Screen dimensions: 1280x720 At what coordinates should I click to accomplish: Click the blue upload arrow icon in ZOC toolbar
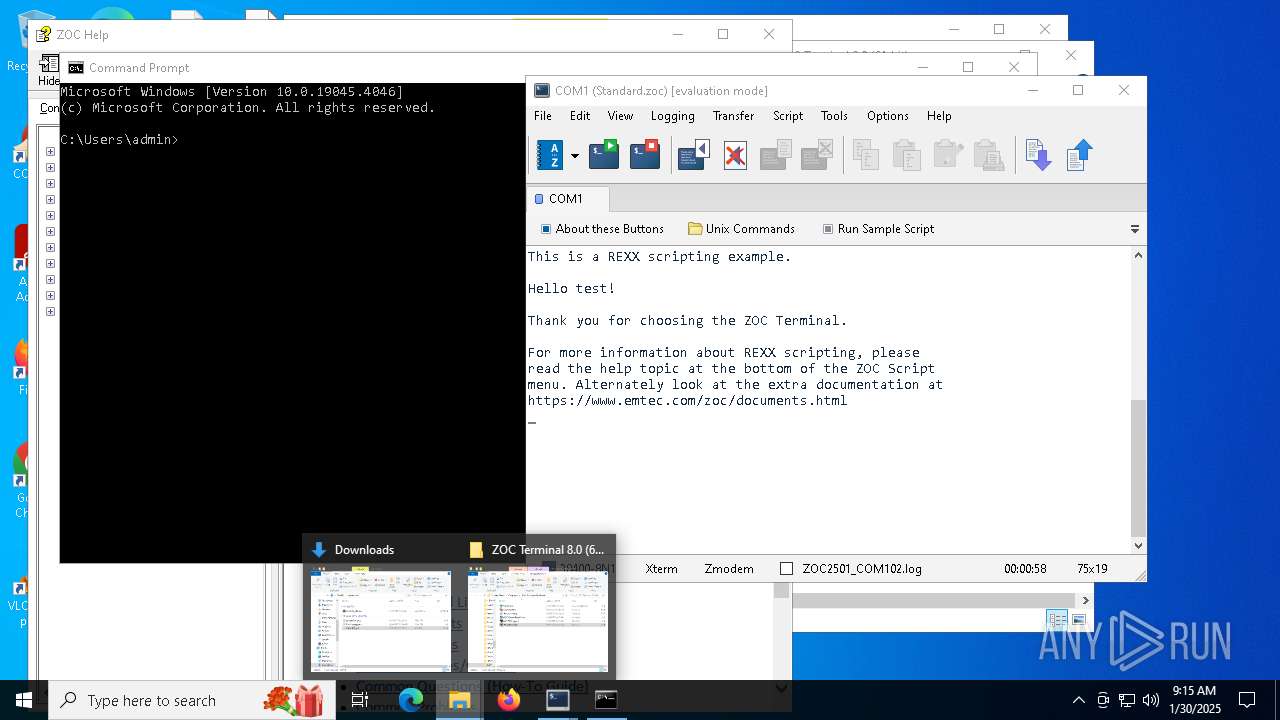tap(1079, 155)
